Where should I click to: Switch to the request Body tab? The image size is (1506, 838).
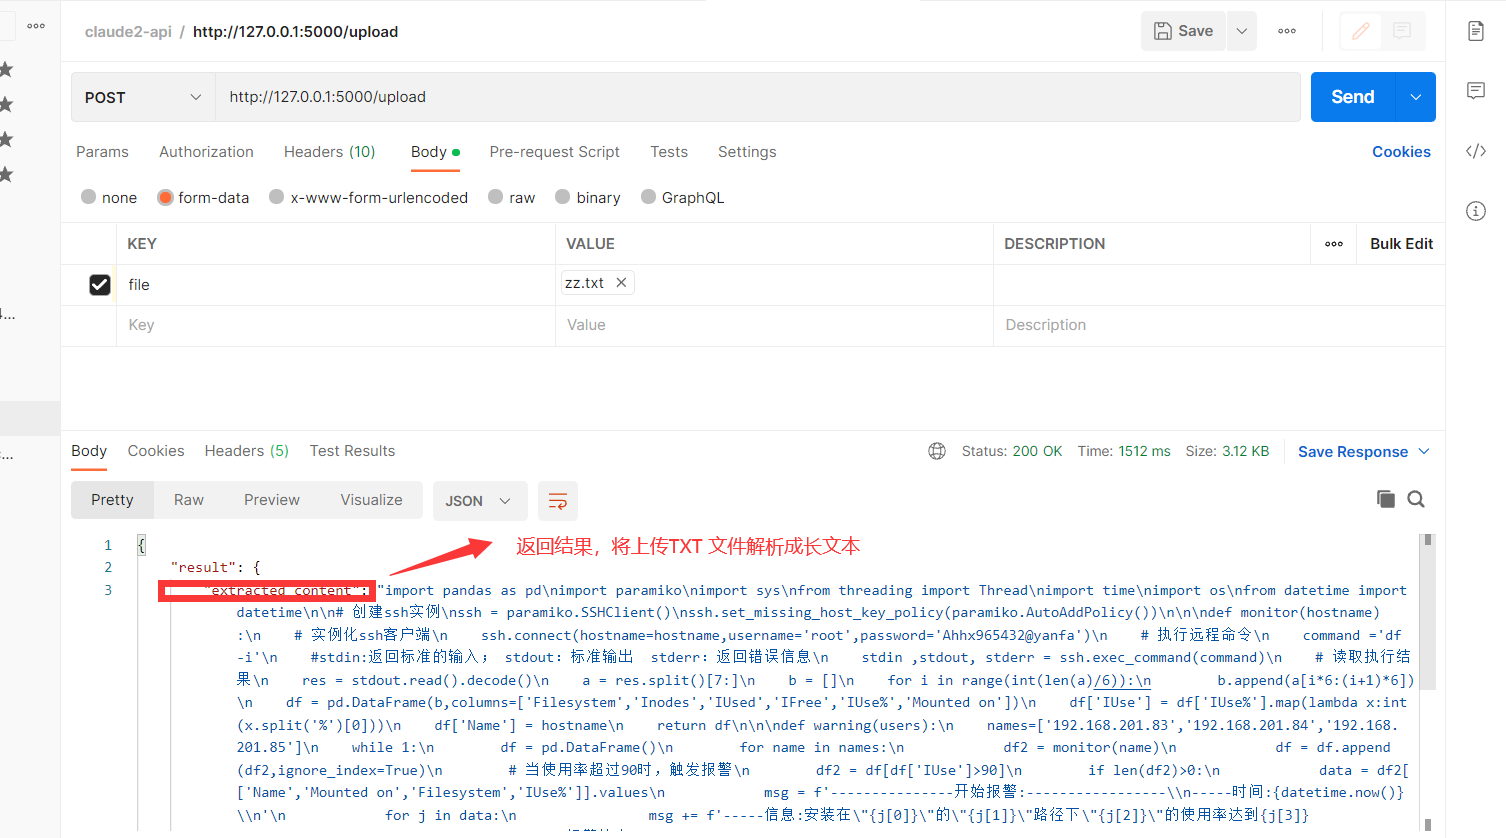435,152
